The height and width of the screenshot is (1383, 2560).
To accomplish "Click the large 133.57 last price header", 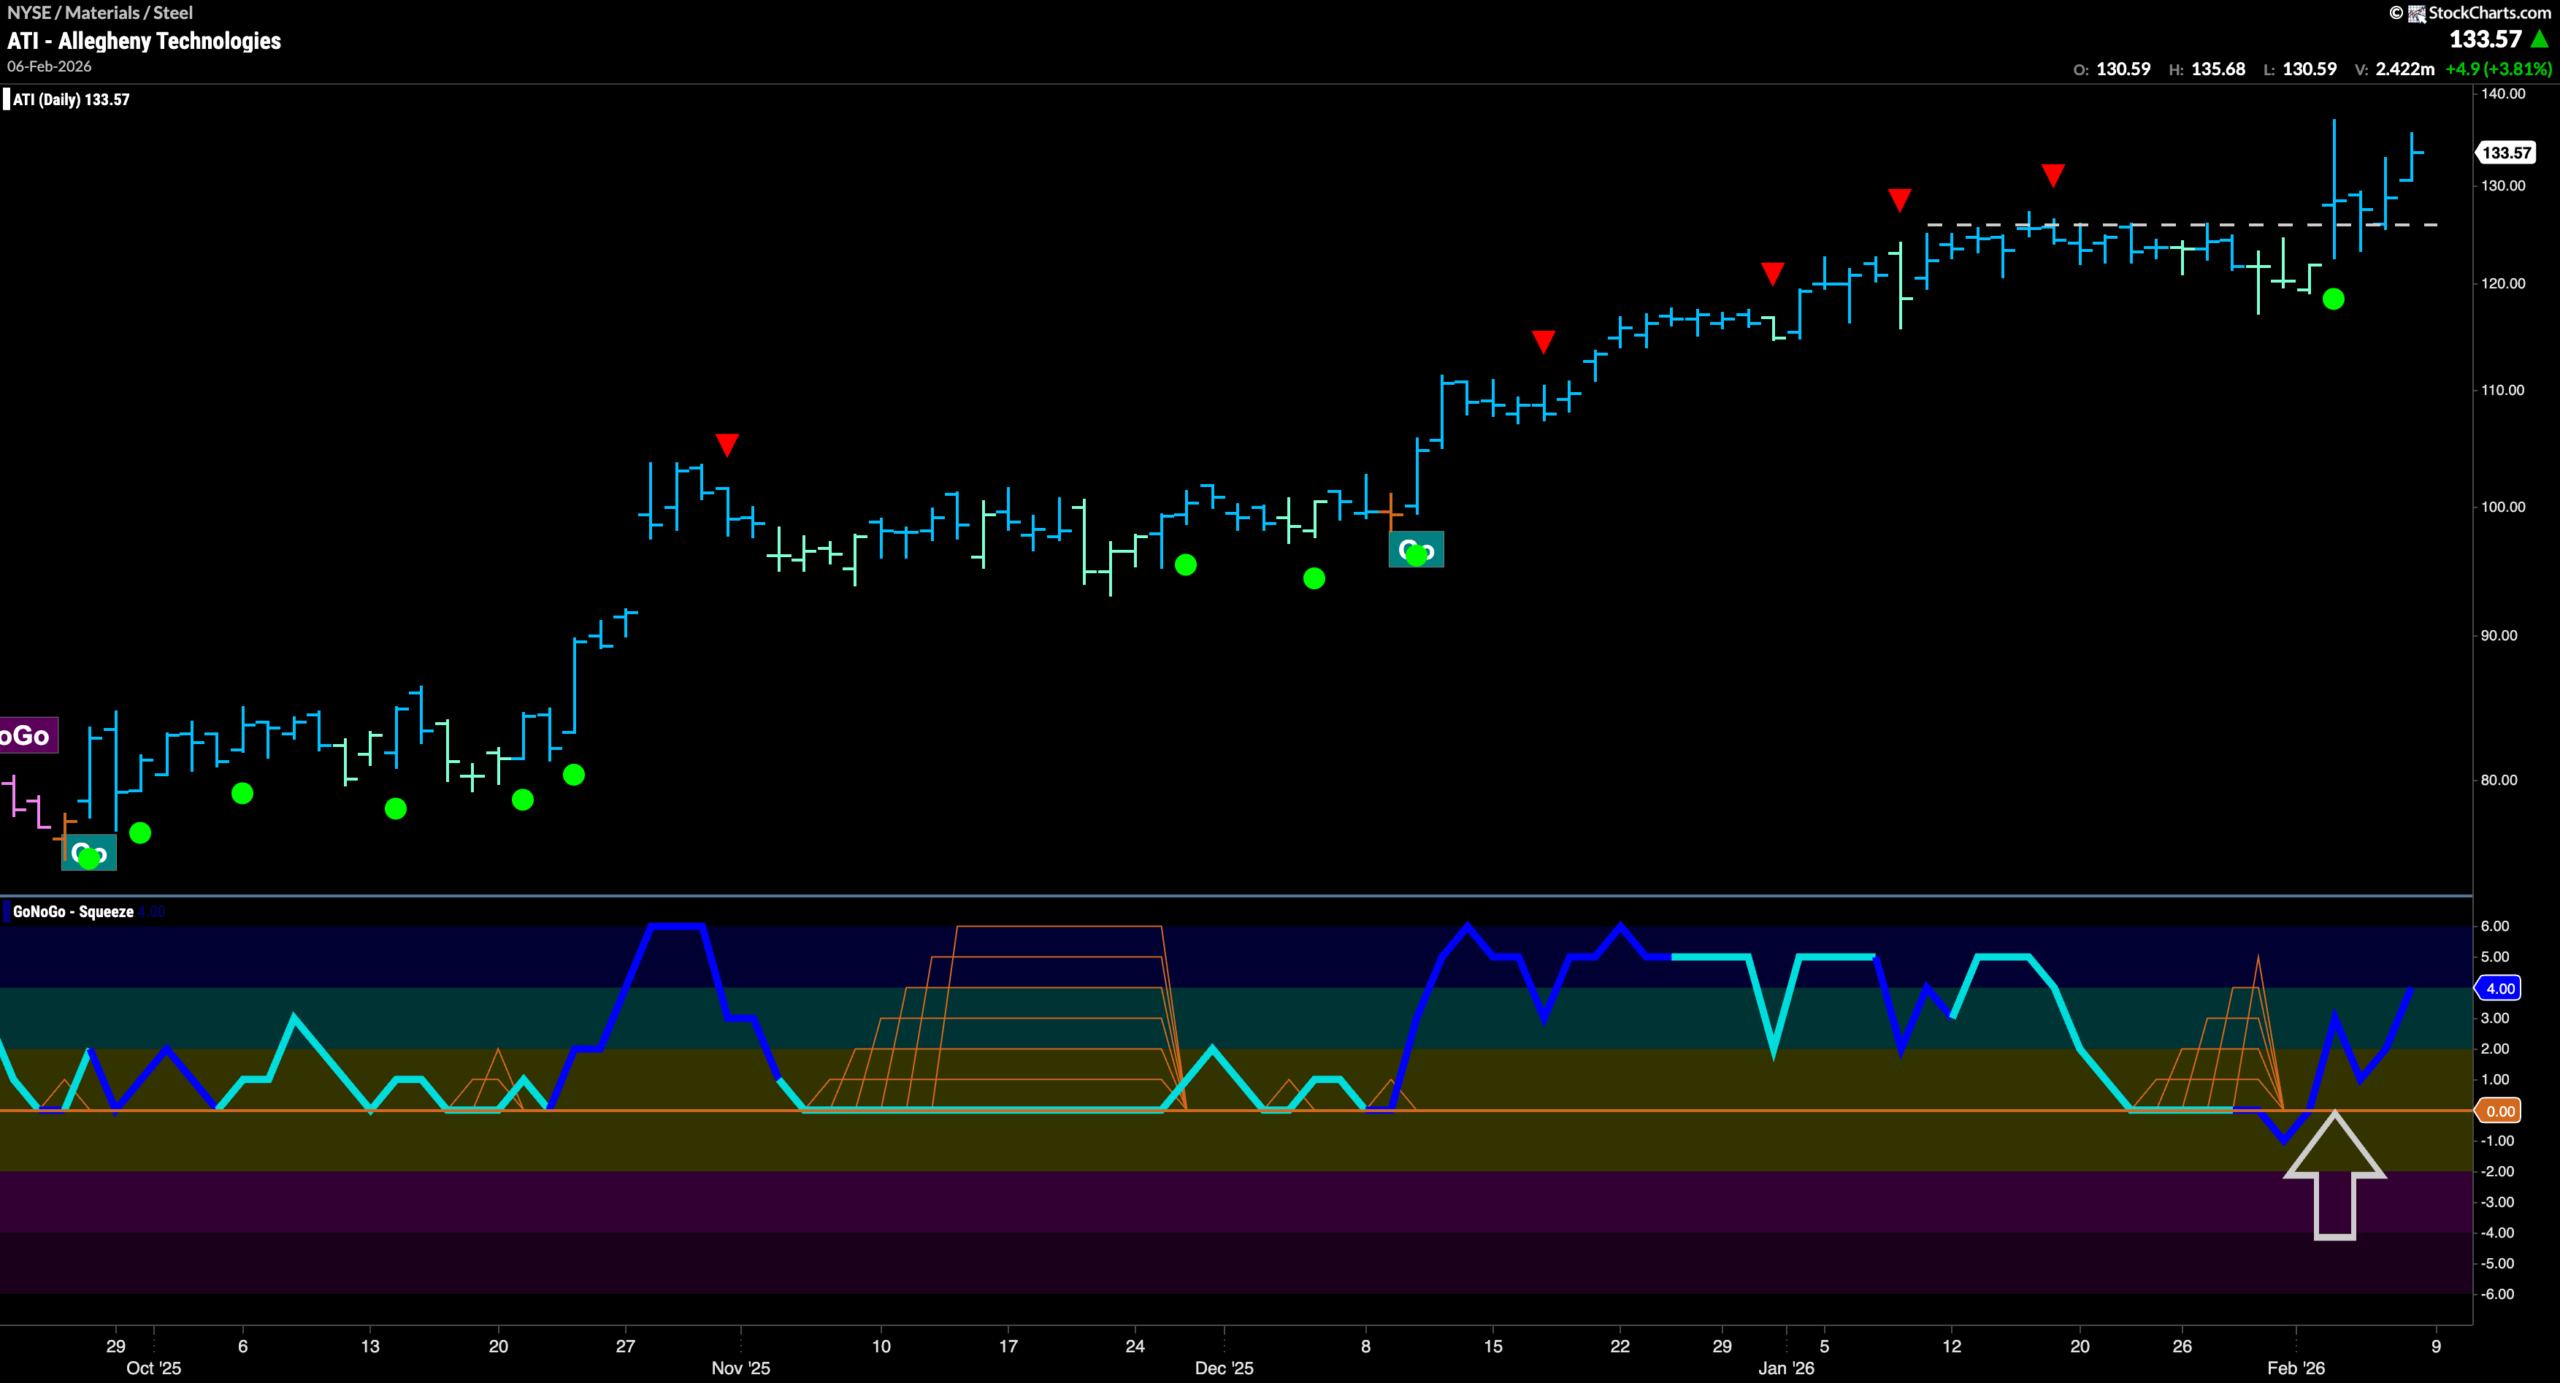I will tap(2485, 39).
